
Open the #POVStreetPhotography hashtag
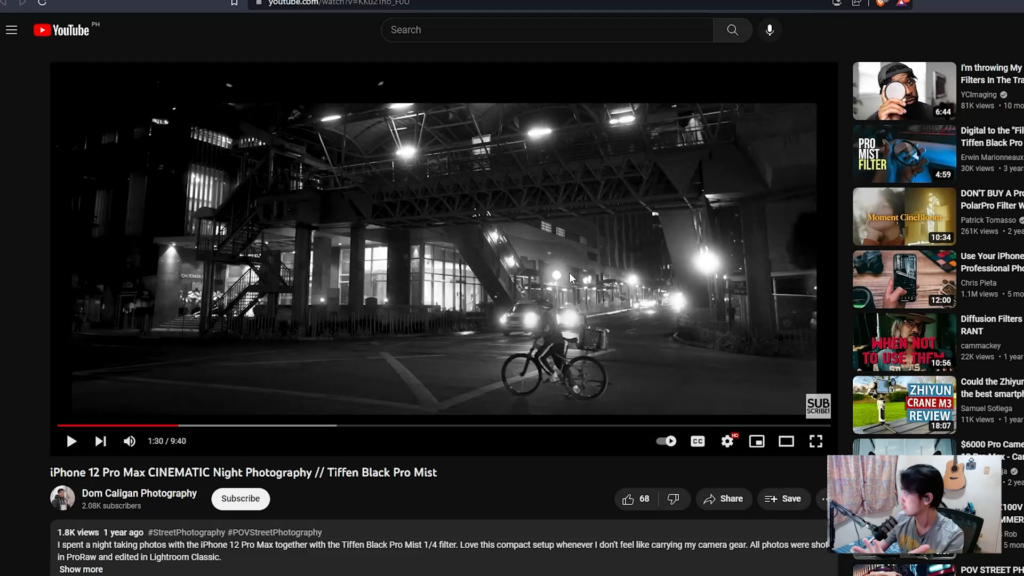tap(275, 532)
